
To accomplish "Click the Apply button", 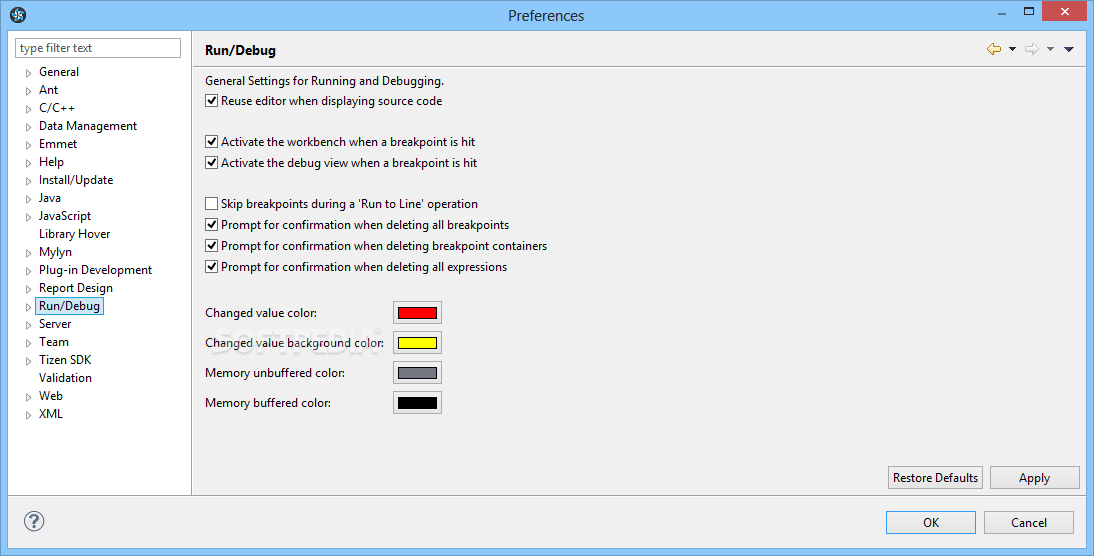I will point(1034,478).
